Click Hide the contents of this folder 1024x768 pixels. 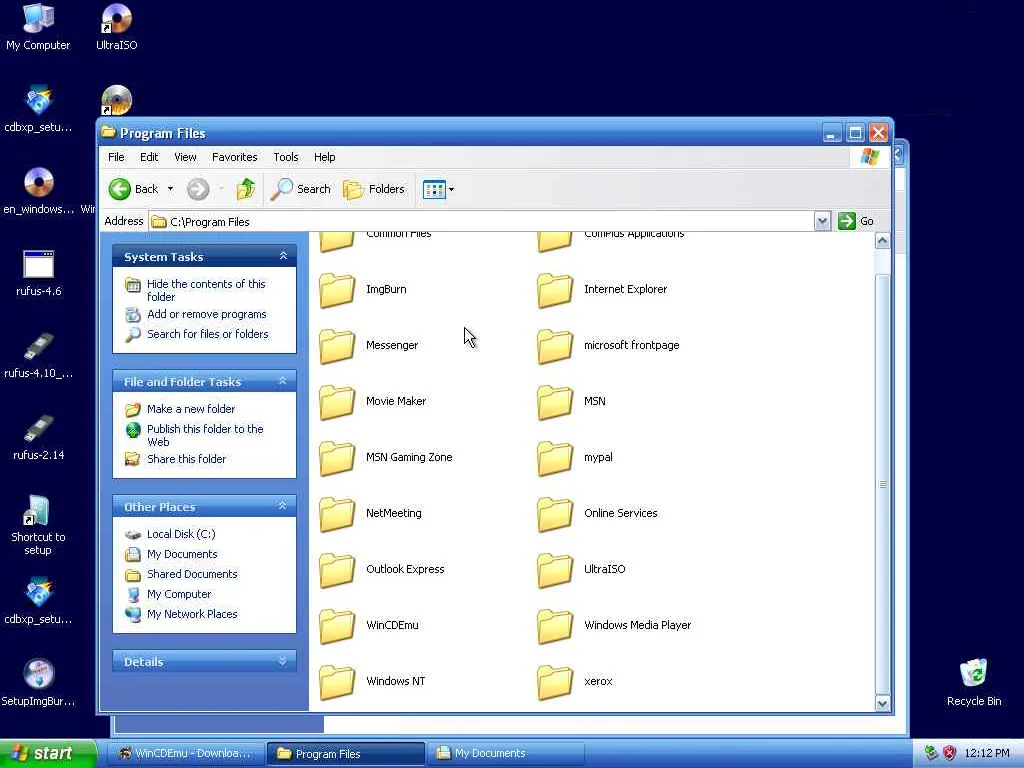click(x=206, y=290)
